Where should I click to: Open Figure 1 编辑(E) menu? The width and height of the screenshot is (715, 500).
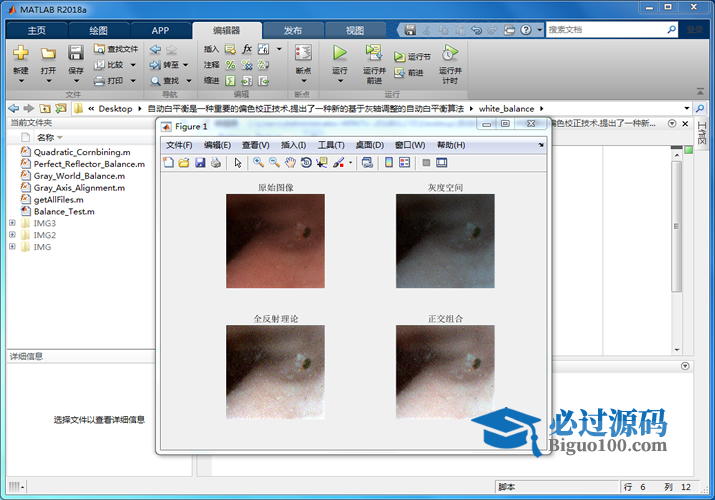(217, 145)
